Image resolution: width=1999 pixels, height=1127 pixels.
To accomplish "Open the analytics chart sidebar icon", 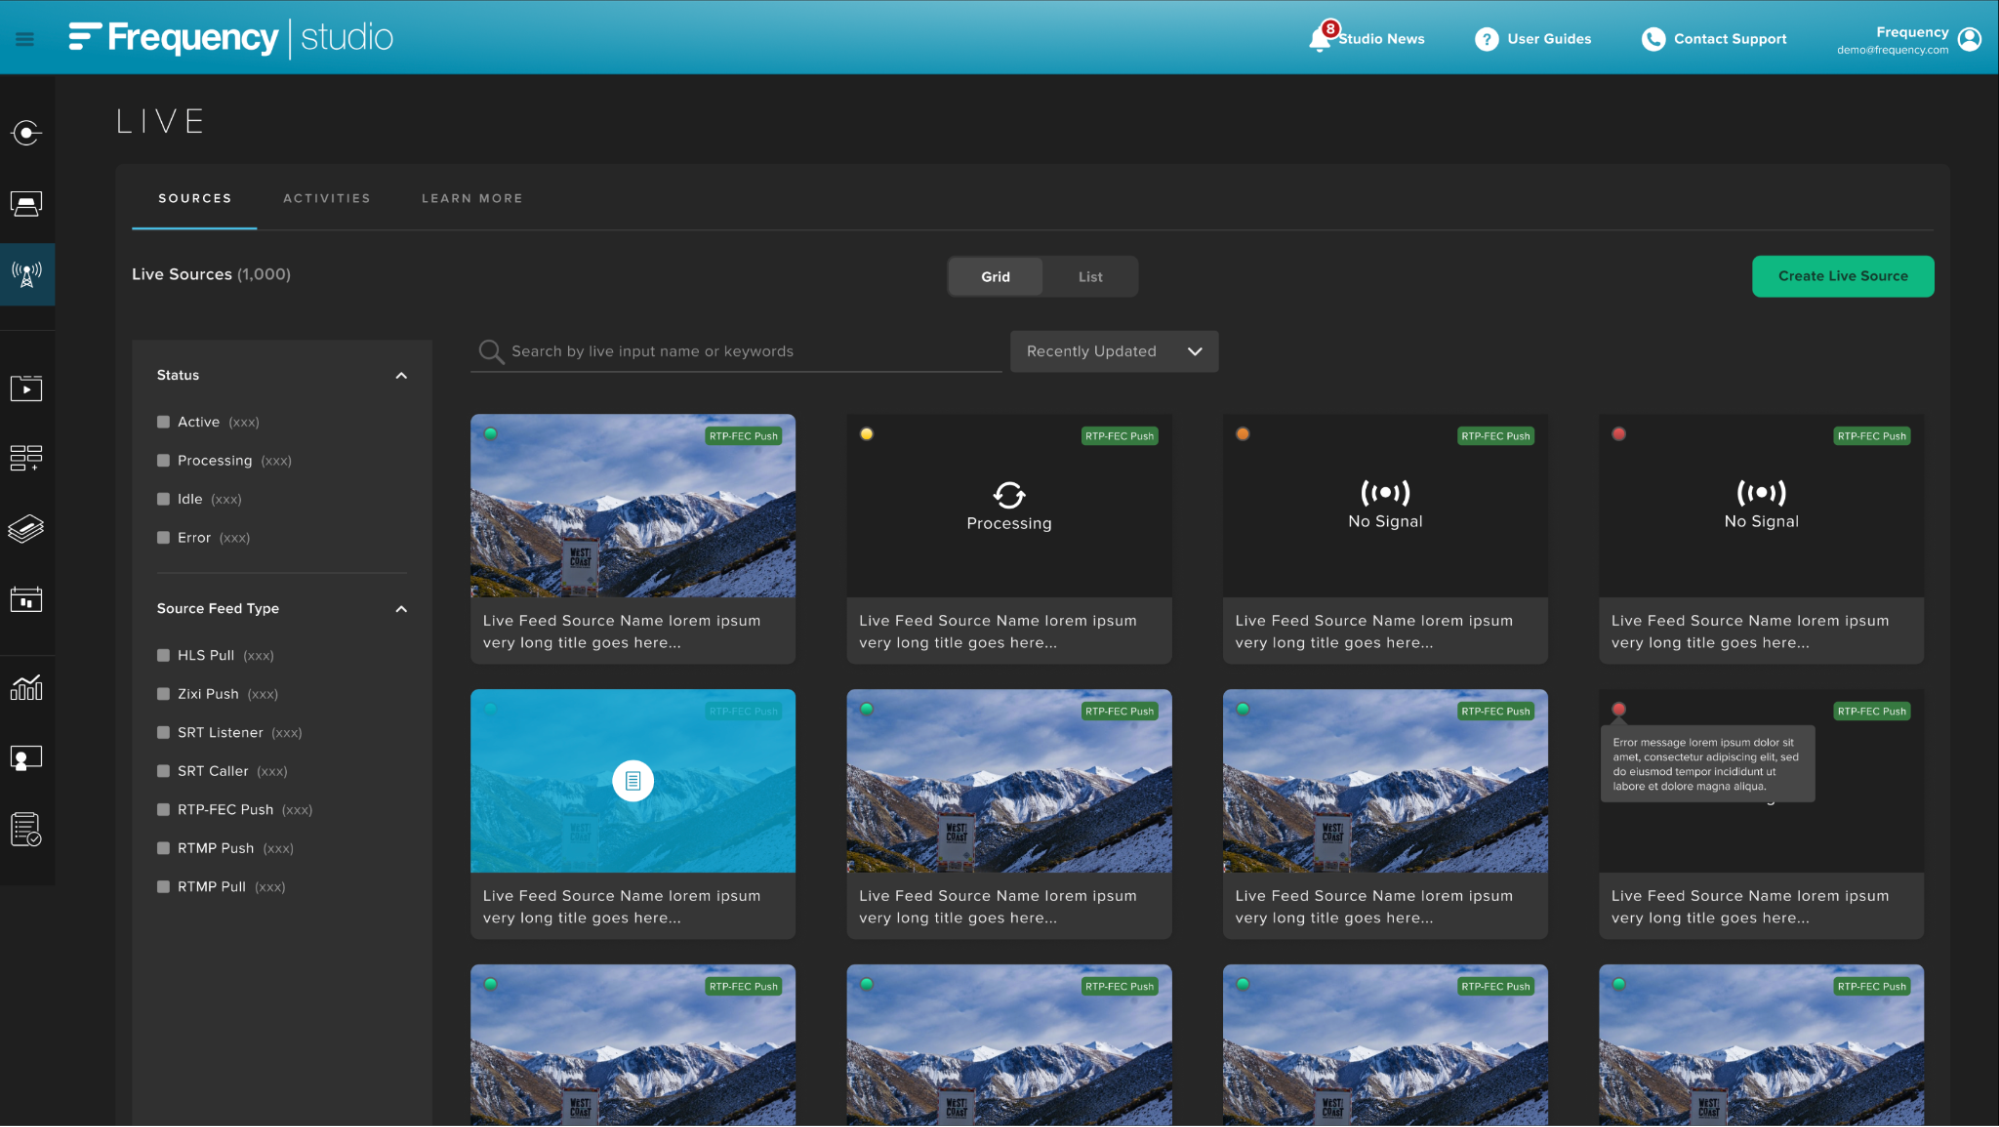I will (27, 687).
